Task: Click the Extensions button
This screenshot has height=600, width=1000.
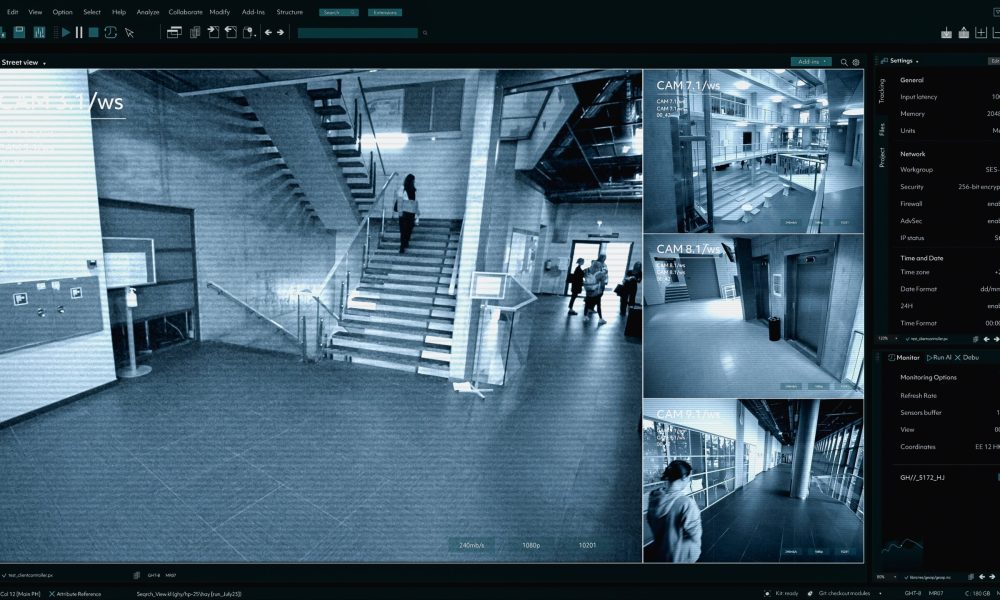Action: [x=384, y=12]
